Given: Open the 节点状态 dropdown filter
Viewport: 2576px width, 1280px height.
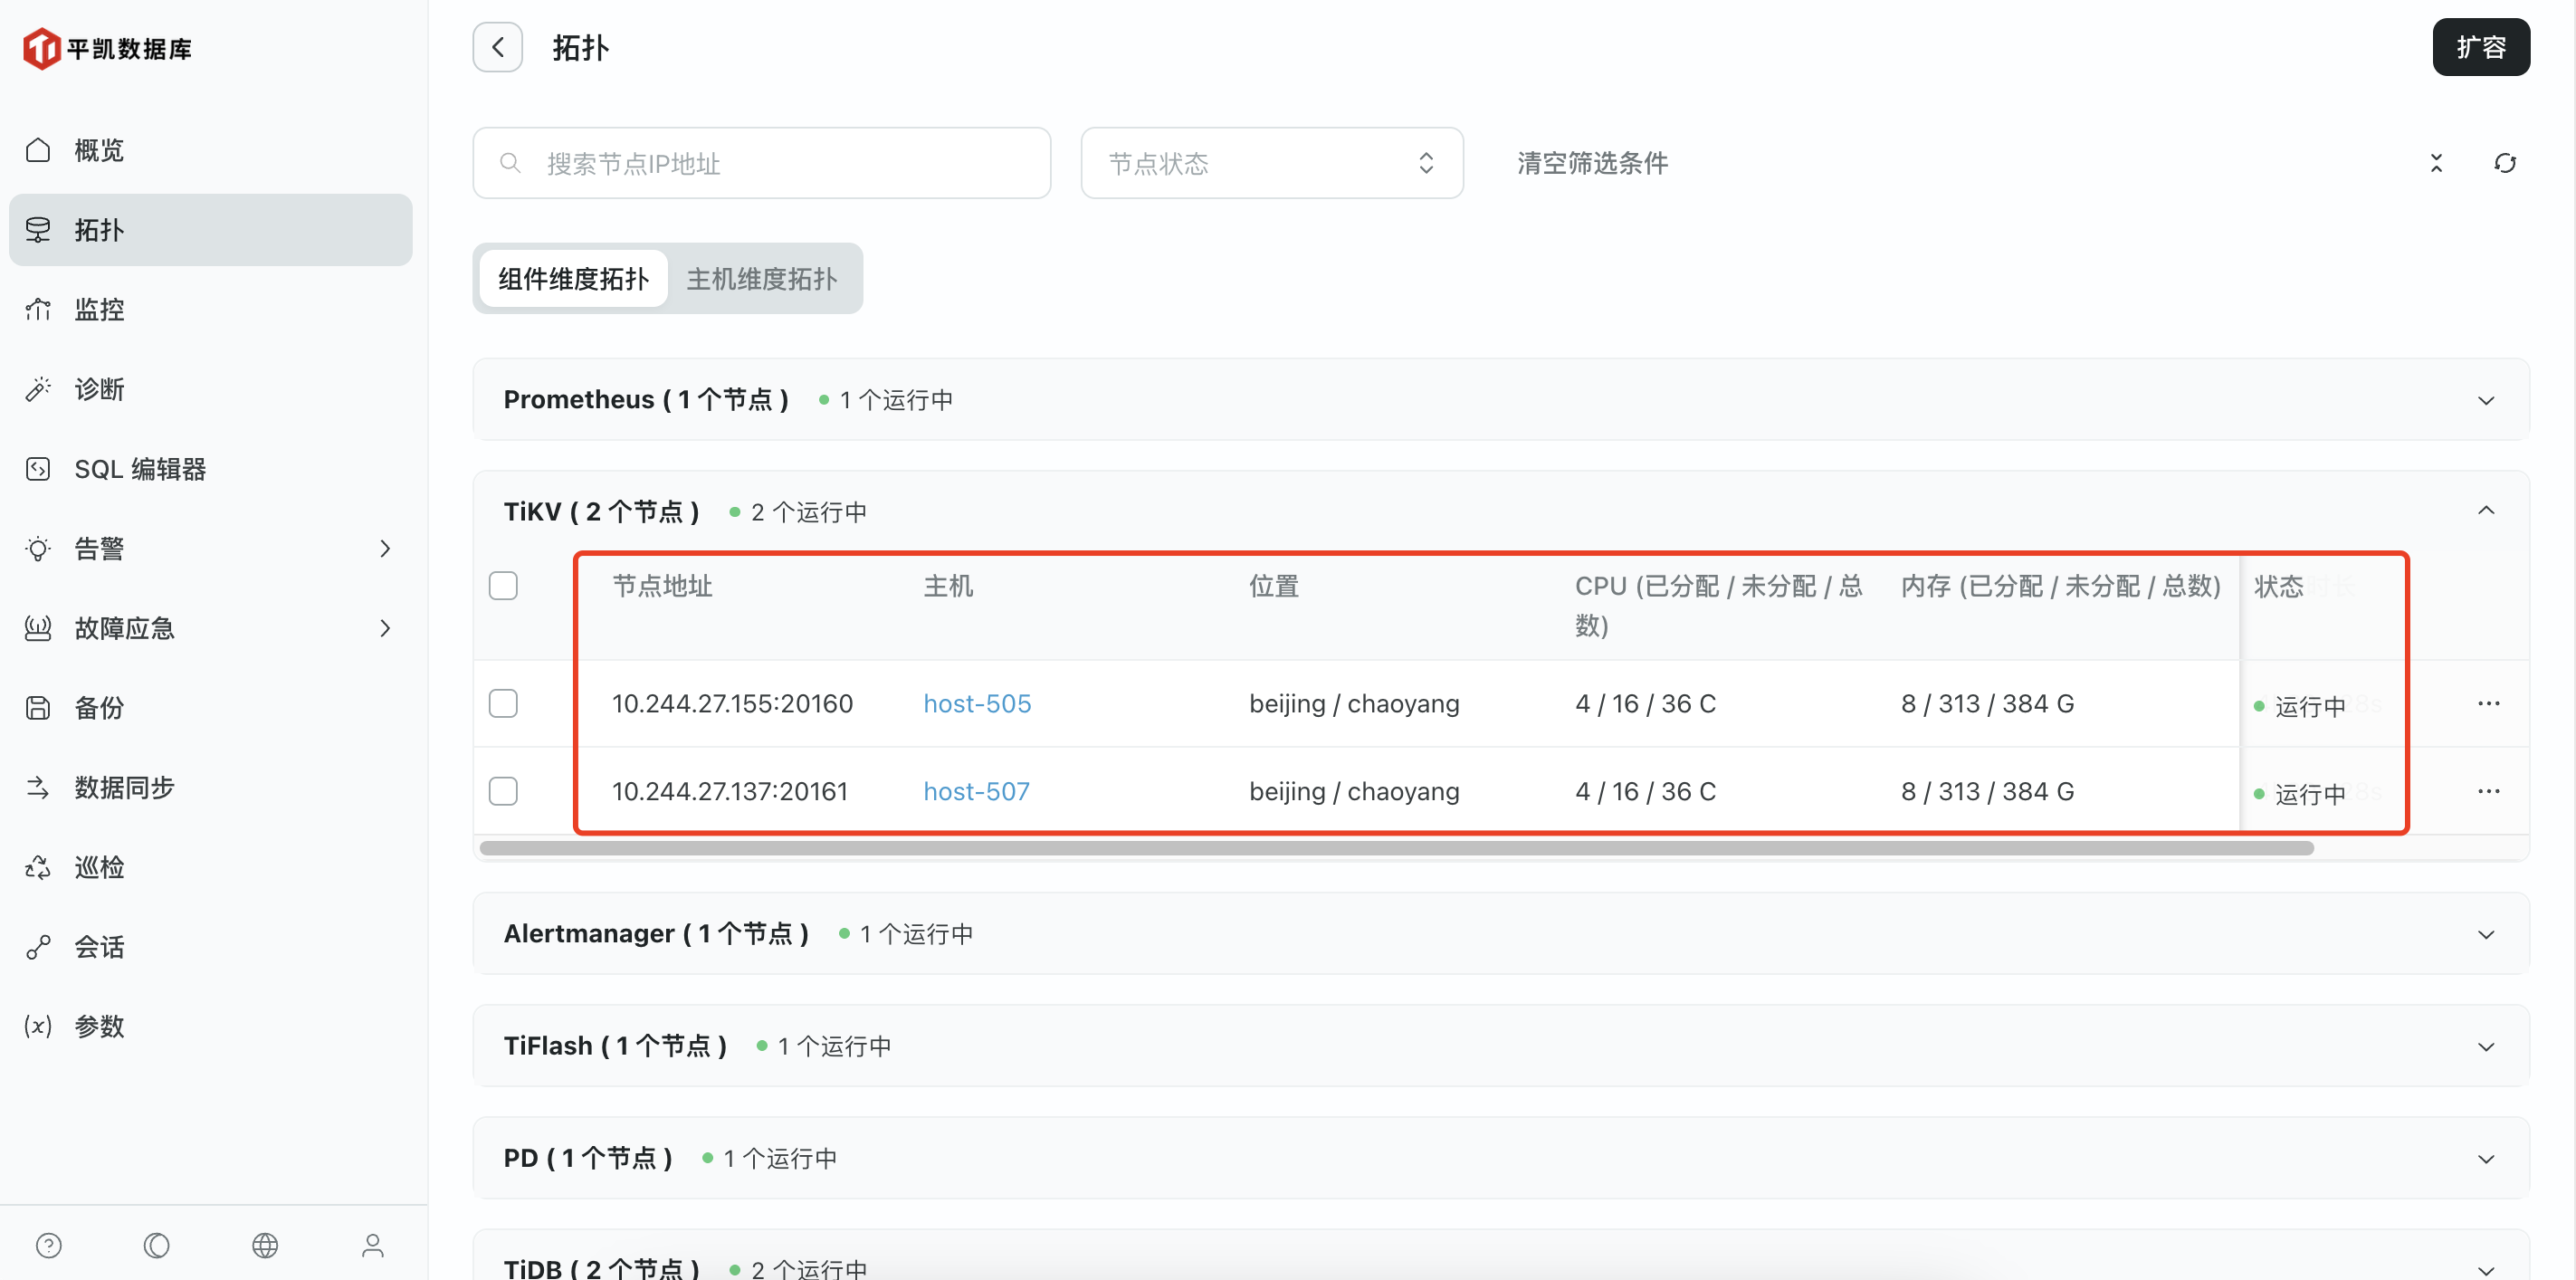Looking at the screenshot, I should pos(1271,163).
